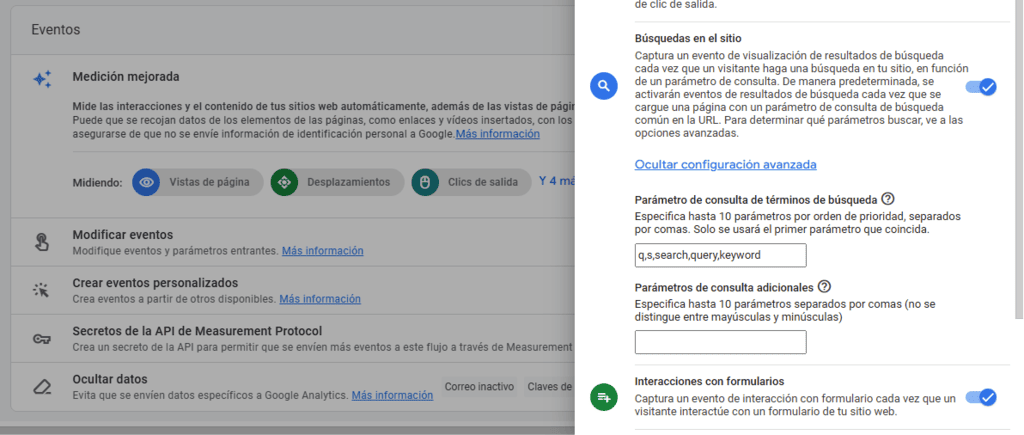Click the eye icon for Vistas de página
1024x435 pixels.
click(146, 182)
